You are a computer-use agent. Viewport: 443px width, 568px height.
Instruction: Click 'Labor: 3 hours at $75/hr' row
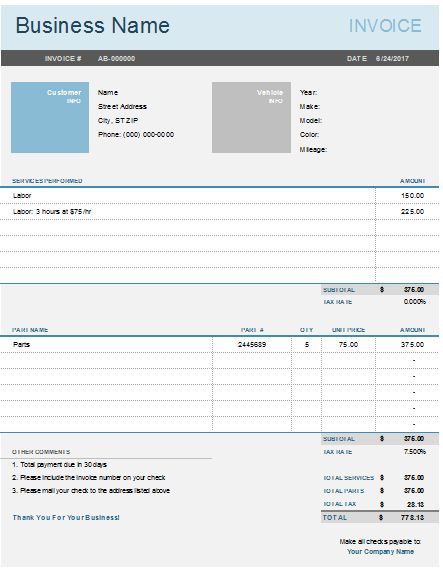52,212
